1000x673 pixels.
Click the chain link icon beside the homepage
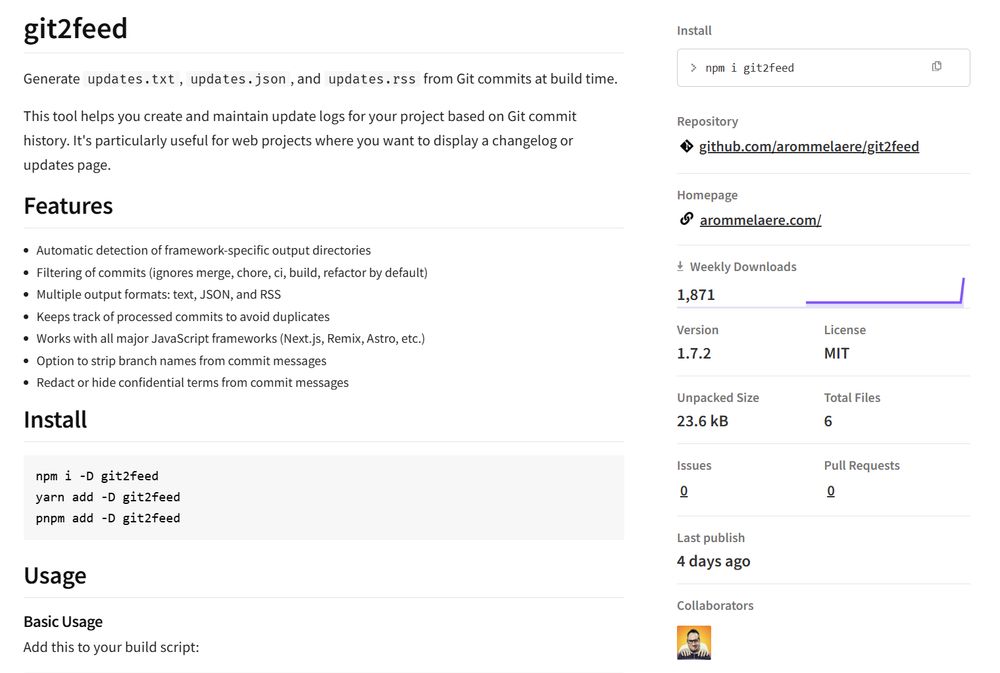coord(686,219)
